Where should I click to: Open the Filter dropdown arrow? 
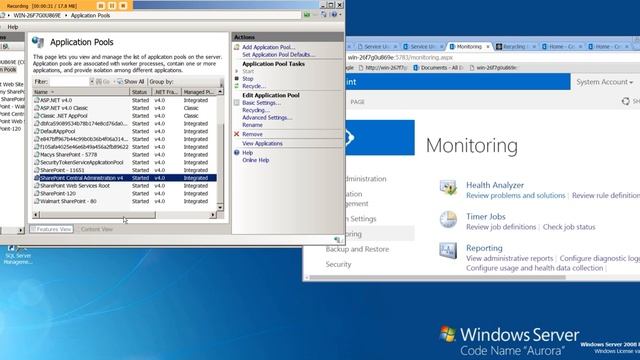[92, 82]
